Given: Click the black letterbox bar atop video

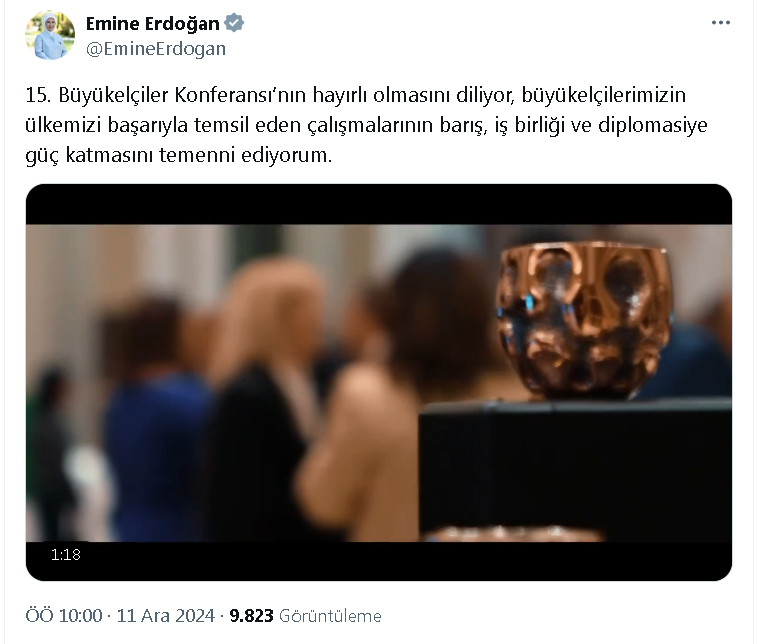Looking at the screenshot, I should pyautogui.click(x=379, y=204).
